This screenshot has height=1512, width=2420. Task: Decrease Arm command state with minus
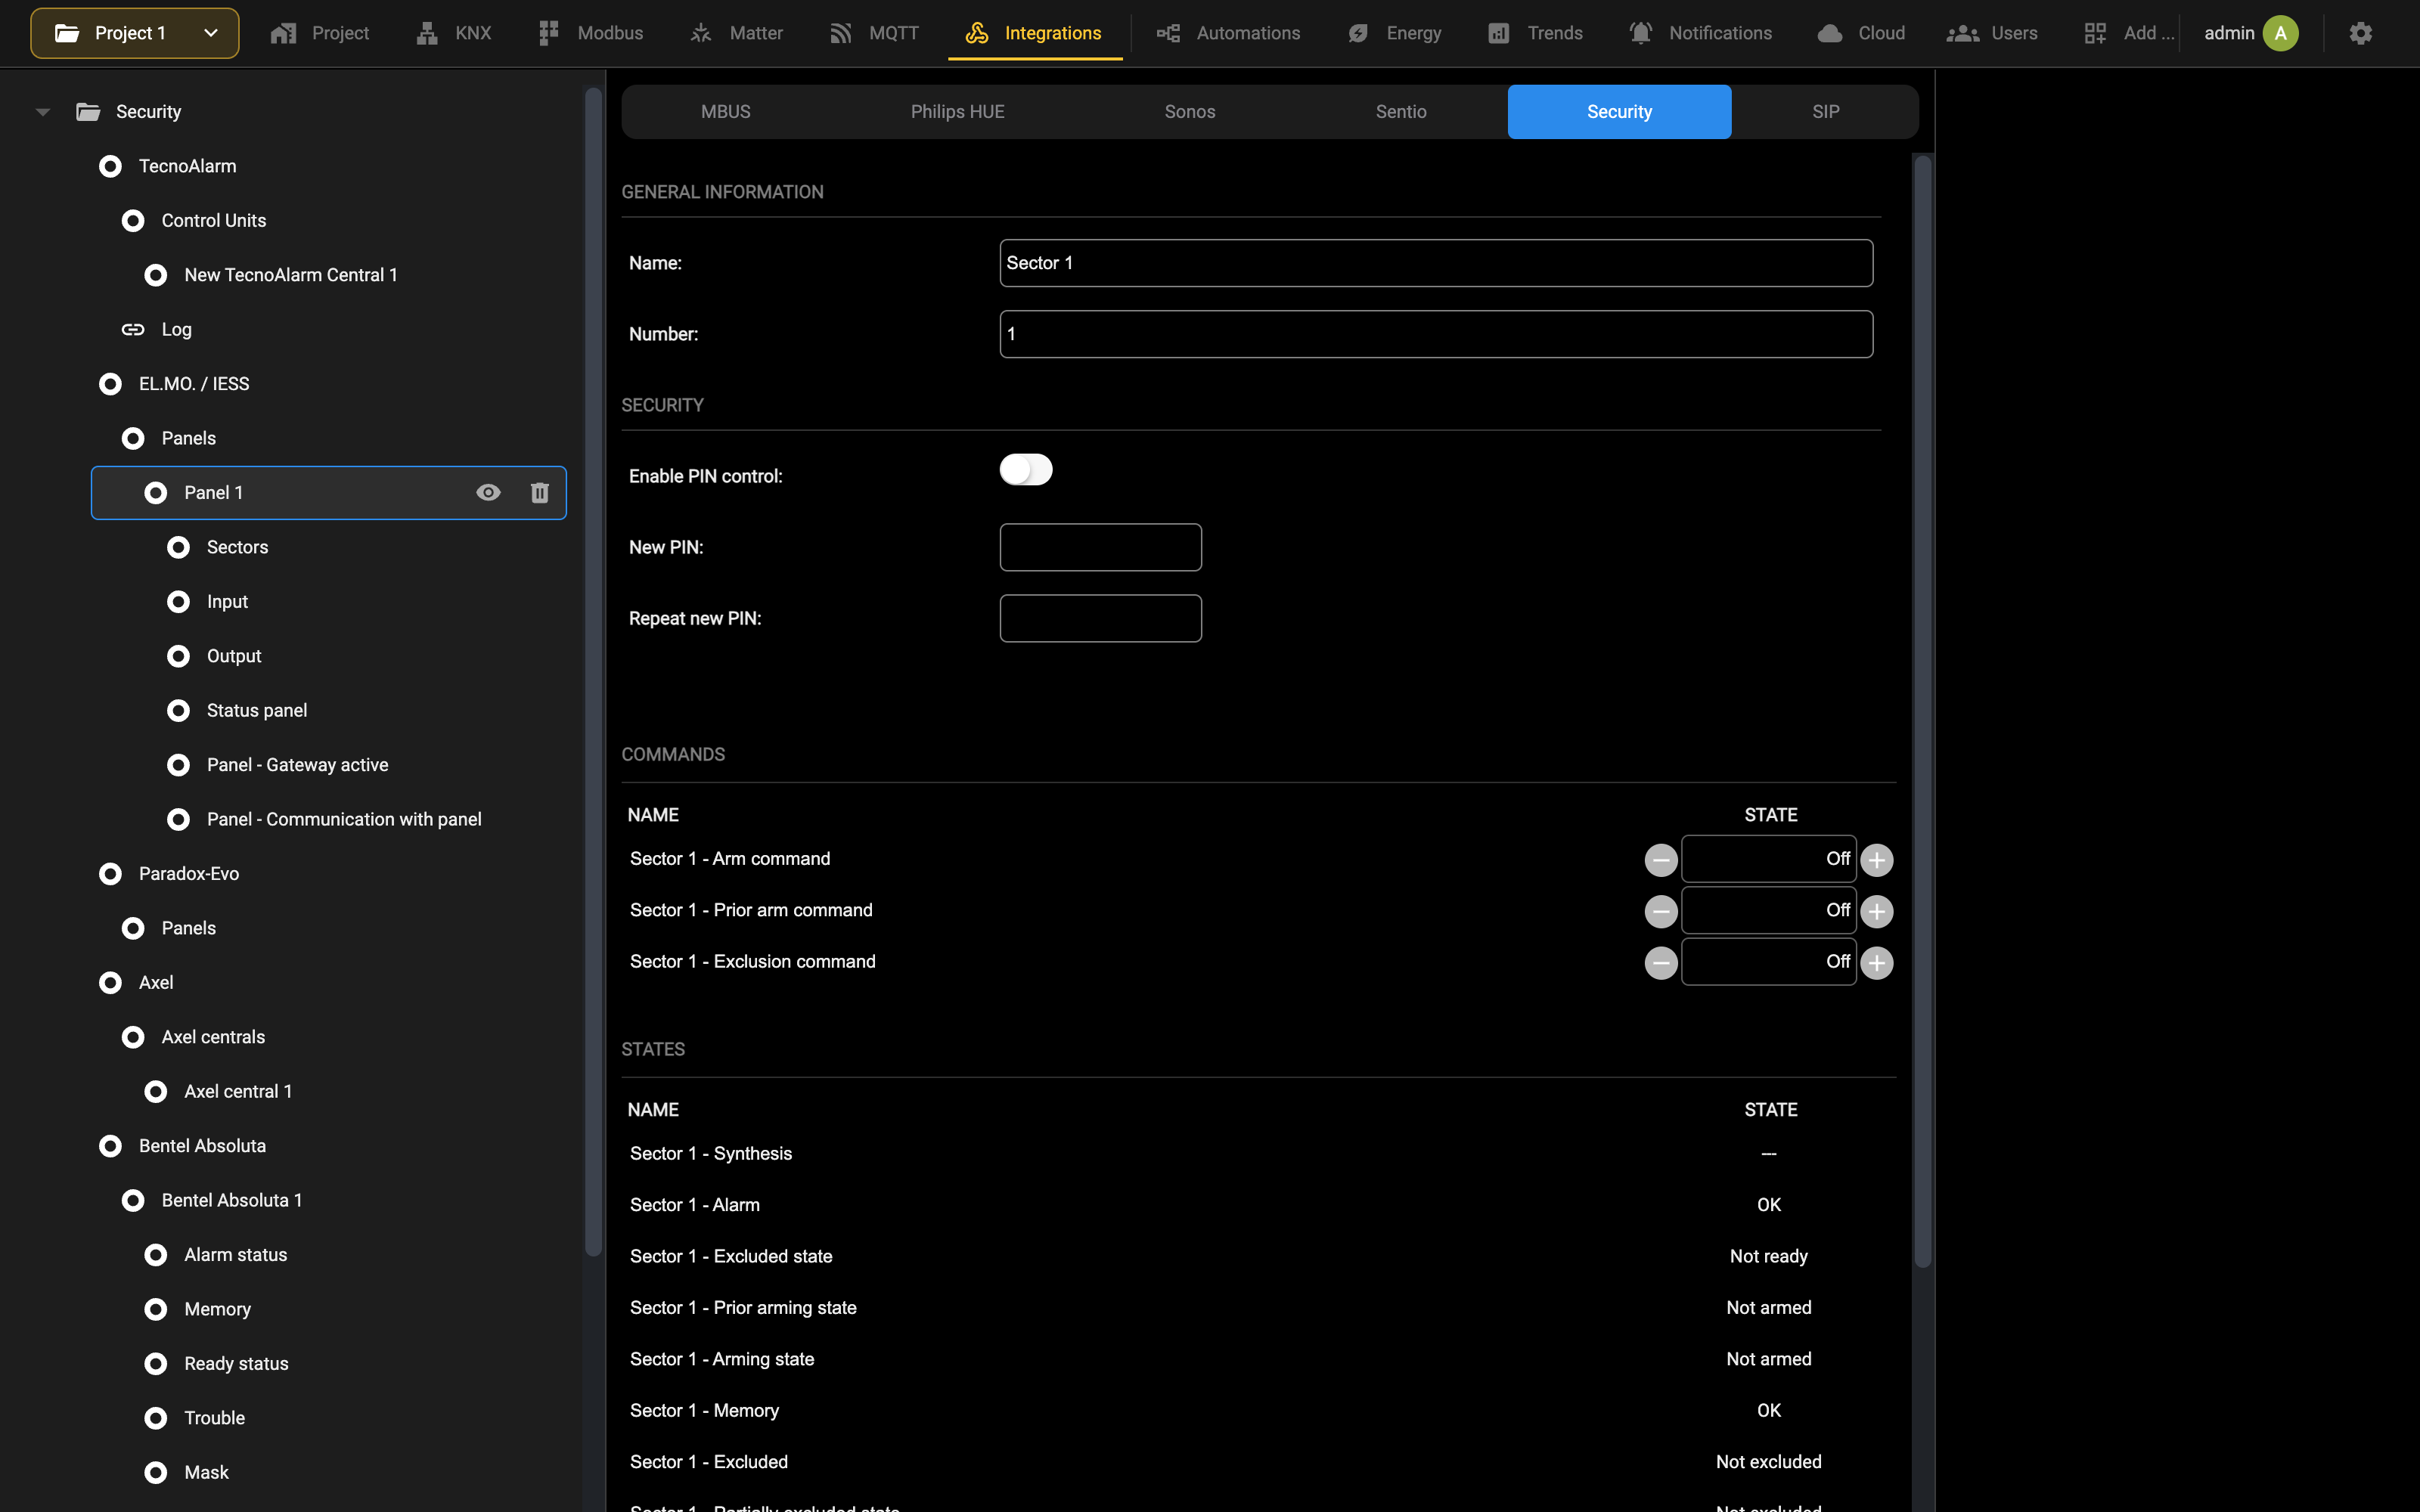click(x=1661, y=860)
